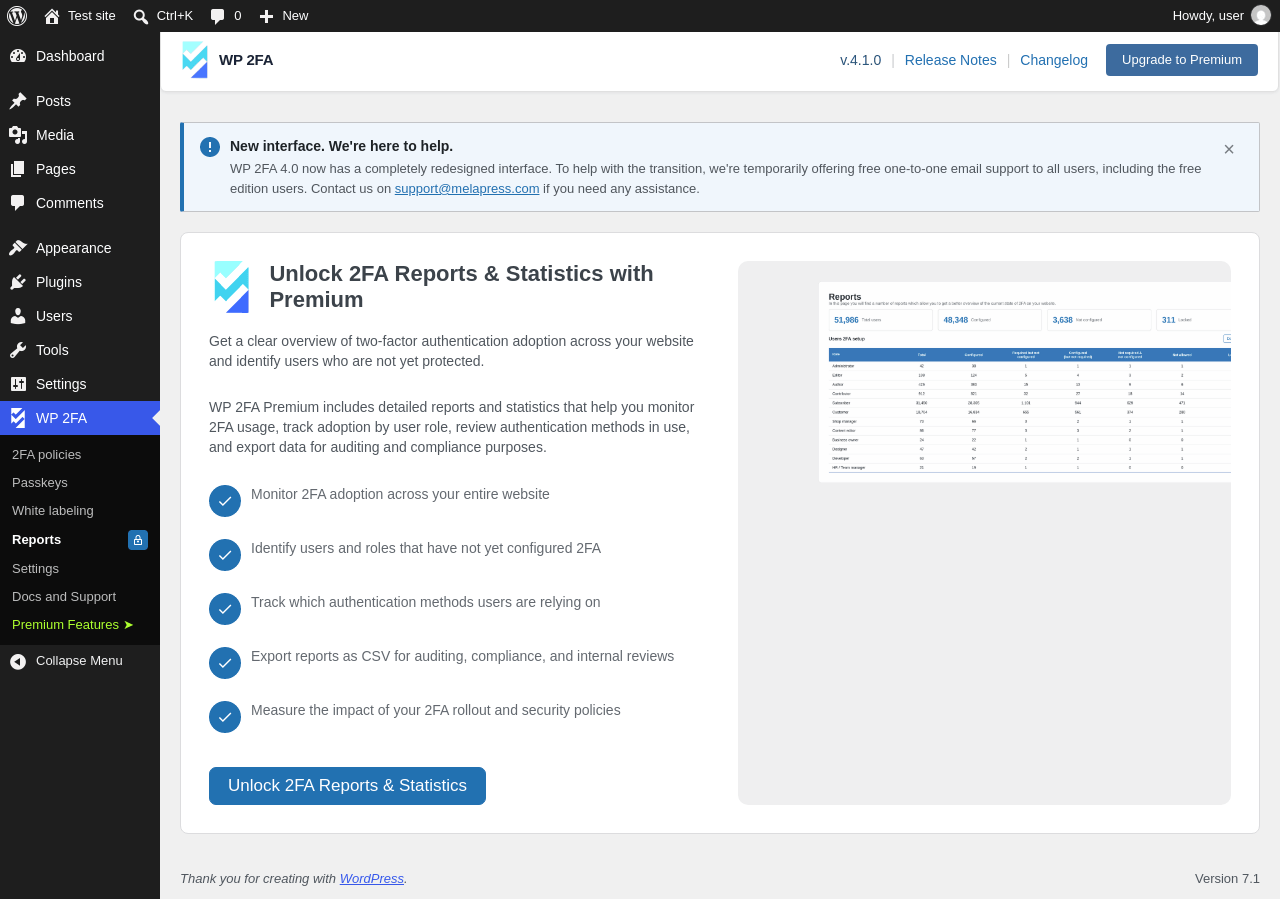Click the WP 2FA header logo
The width and height of the screenshot is (1280, 899).
coord(195,60)
